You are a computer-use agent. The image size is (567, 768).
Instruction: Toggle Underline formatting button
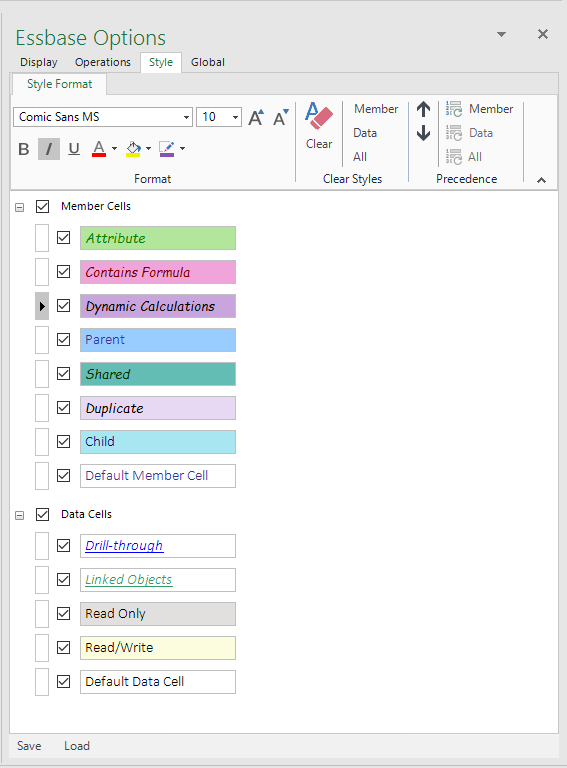(74, 149)
